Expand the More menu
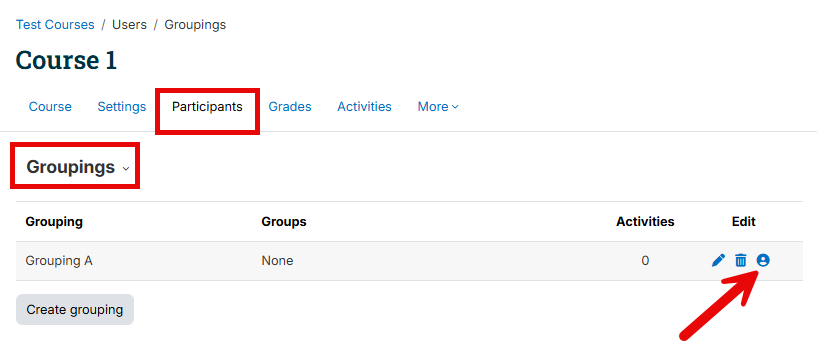 click(438, 107)
